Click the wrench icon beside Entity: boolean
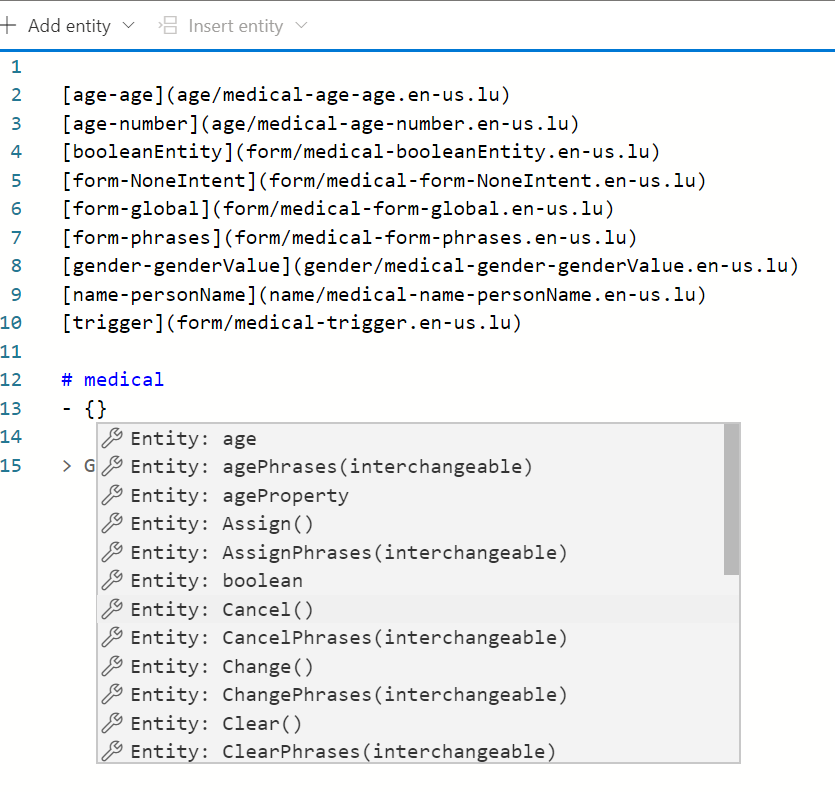The image size is (835, 792). pyautogui.click(x=110, y=580)
